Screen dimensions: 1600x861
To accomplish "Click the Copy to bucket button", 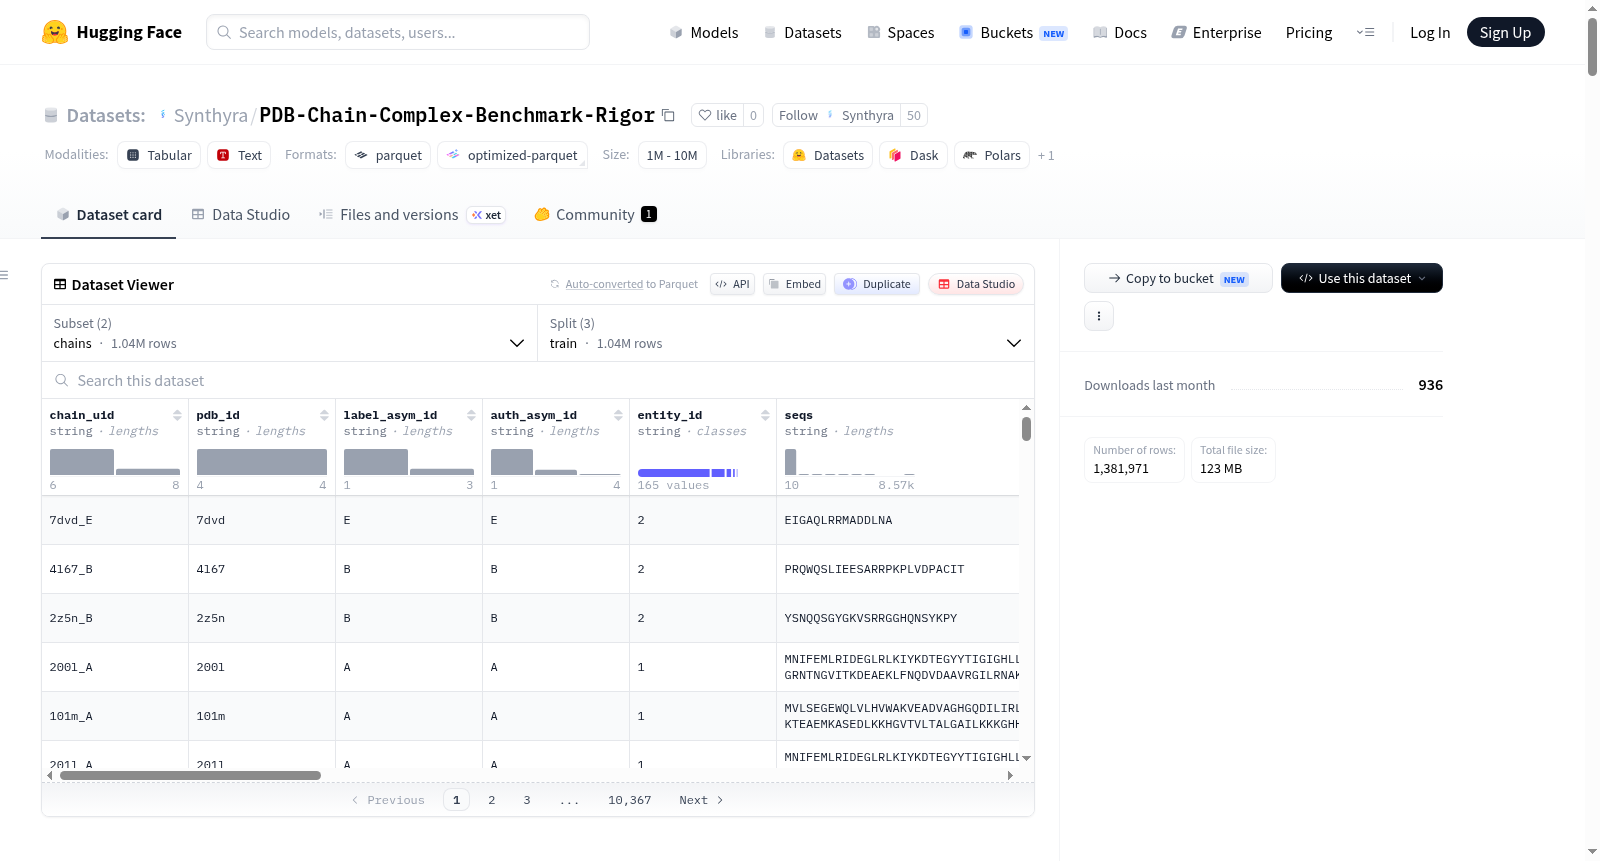I will click(1178, 278).
